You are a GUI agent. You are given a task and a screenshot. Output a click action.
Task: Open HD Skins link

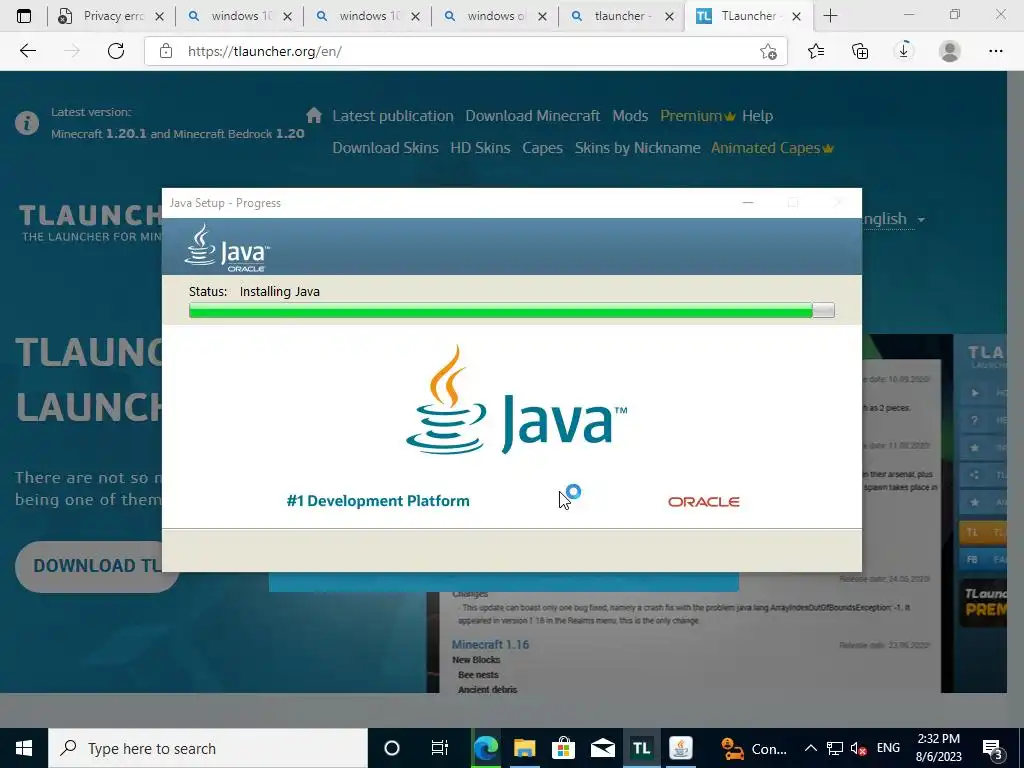click(x=480, y=148)
